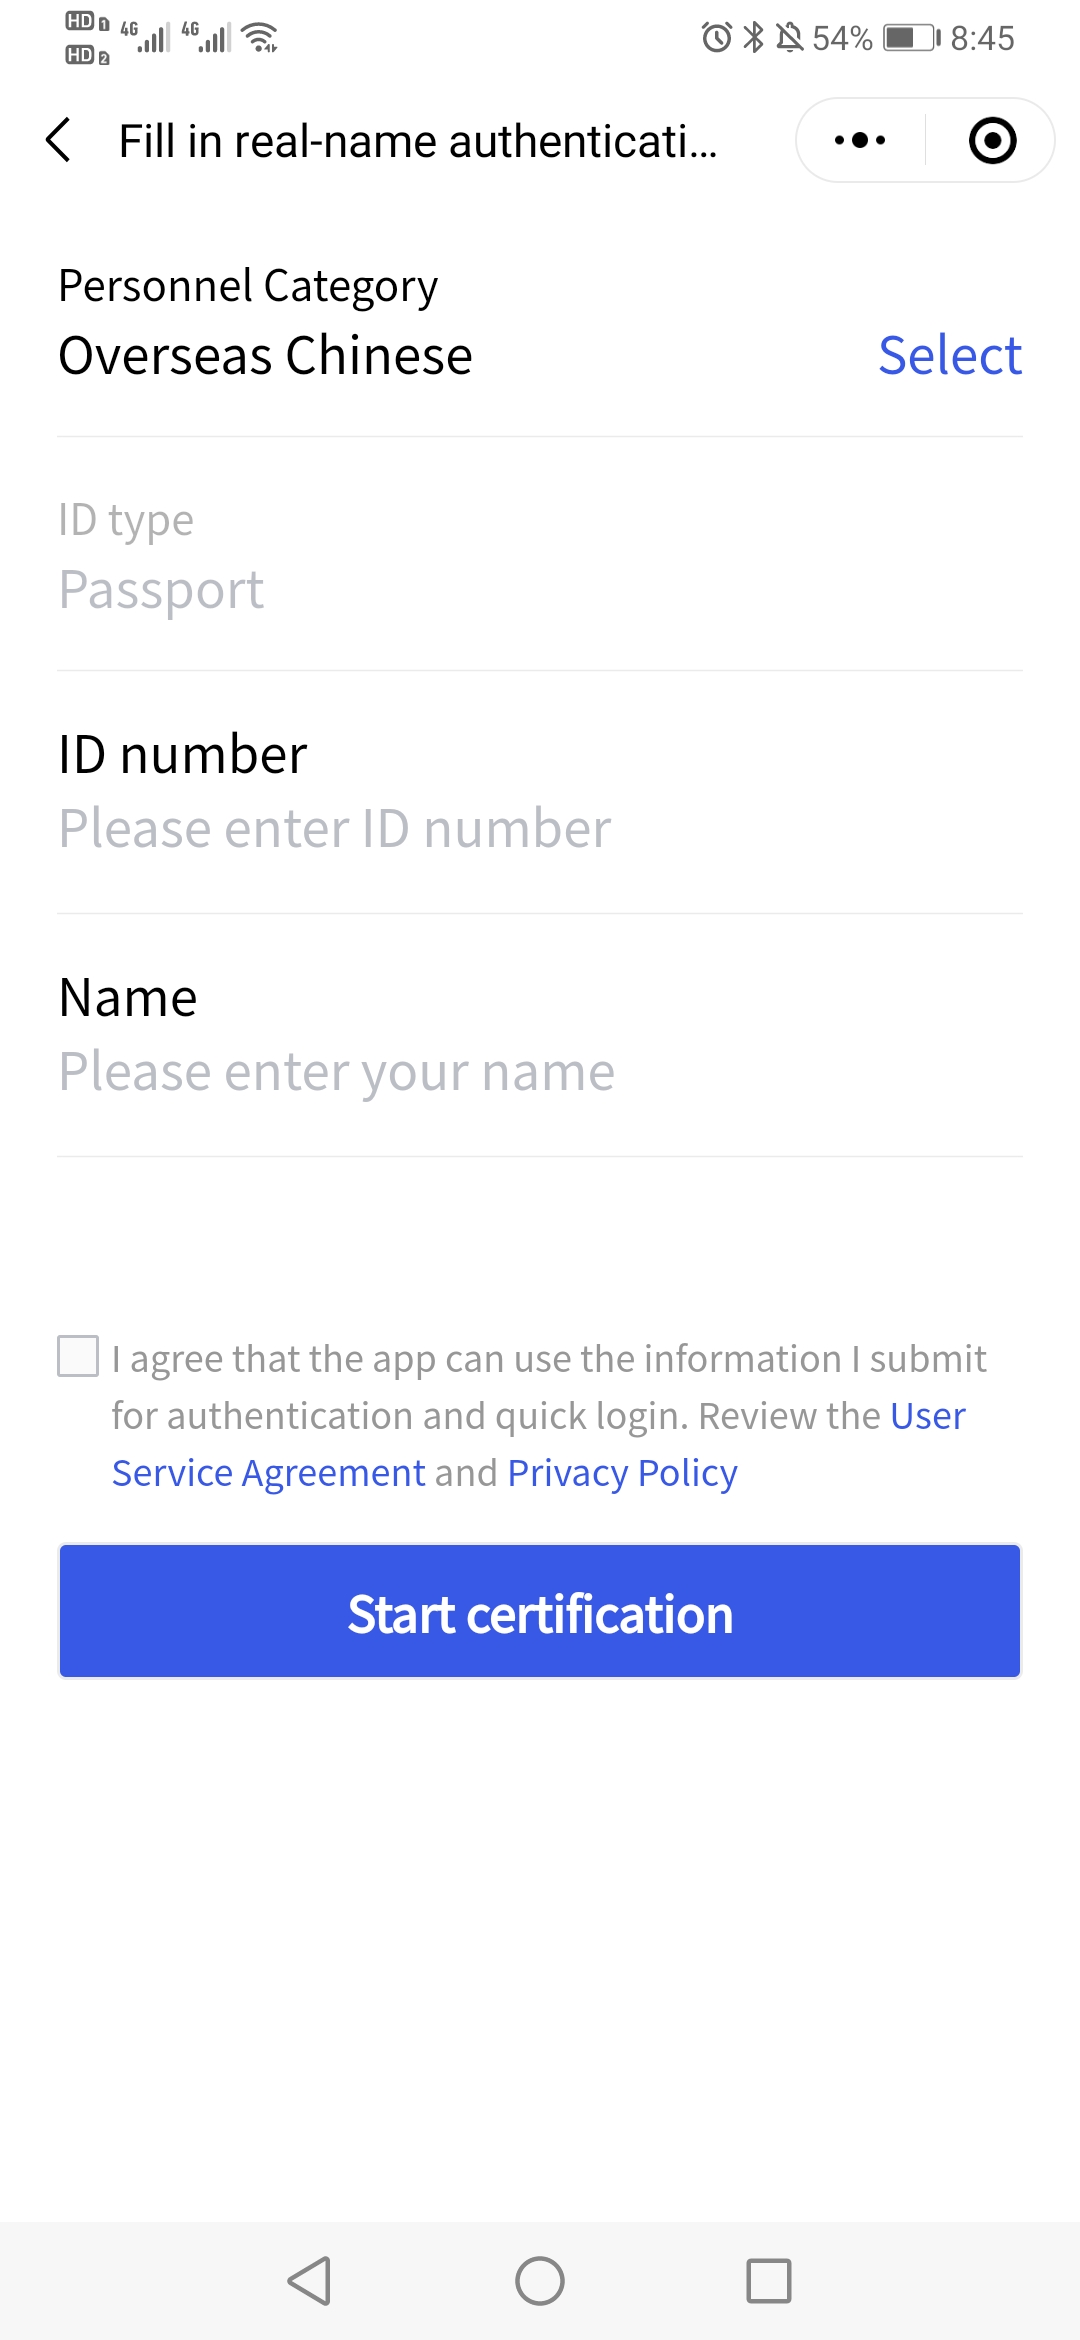Tap the Wi-Fi signal status icon
The width and height of the screenshot is (1080, 2340).
pos(261,38)
